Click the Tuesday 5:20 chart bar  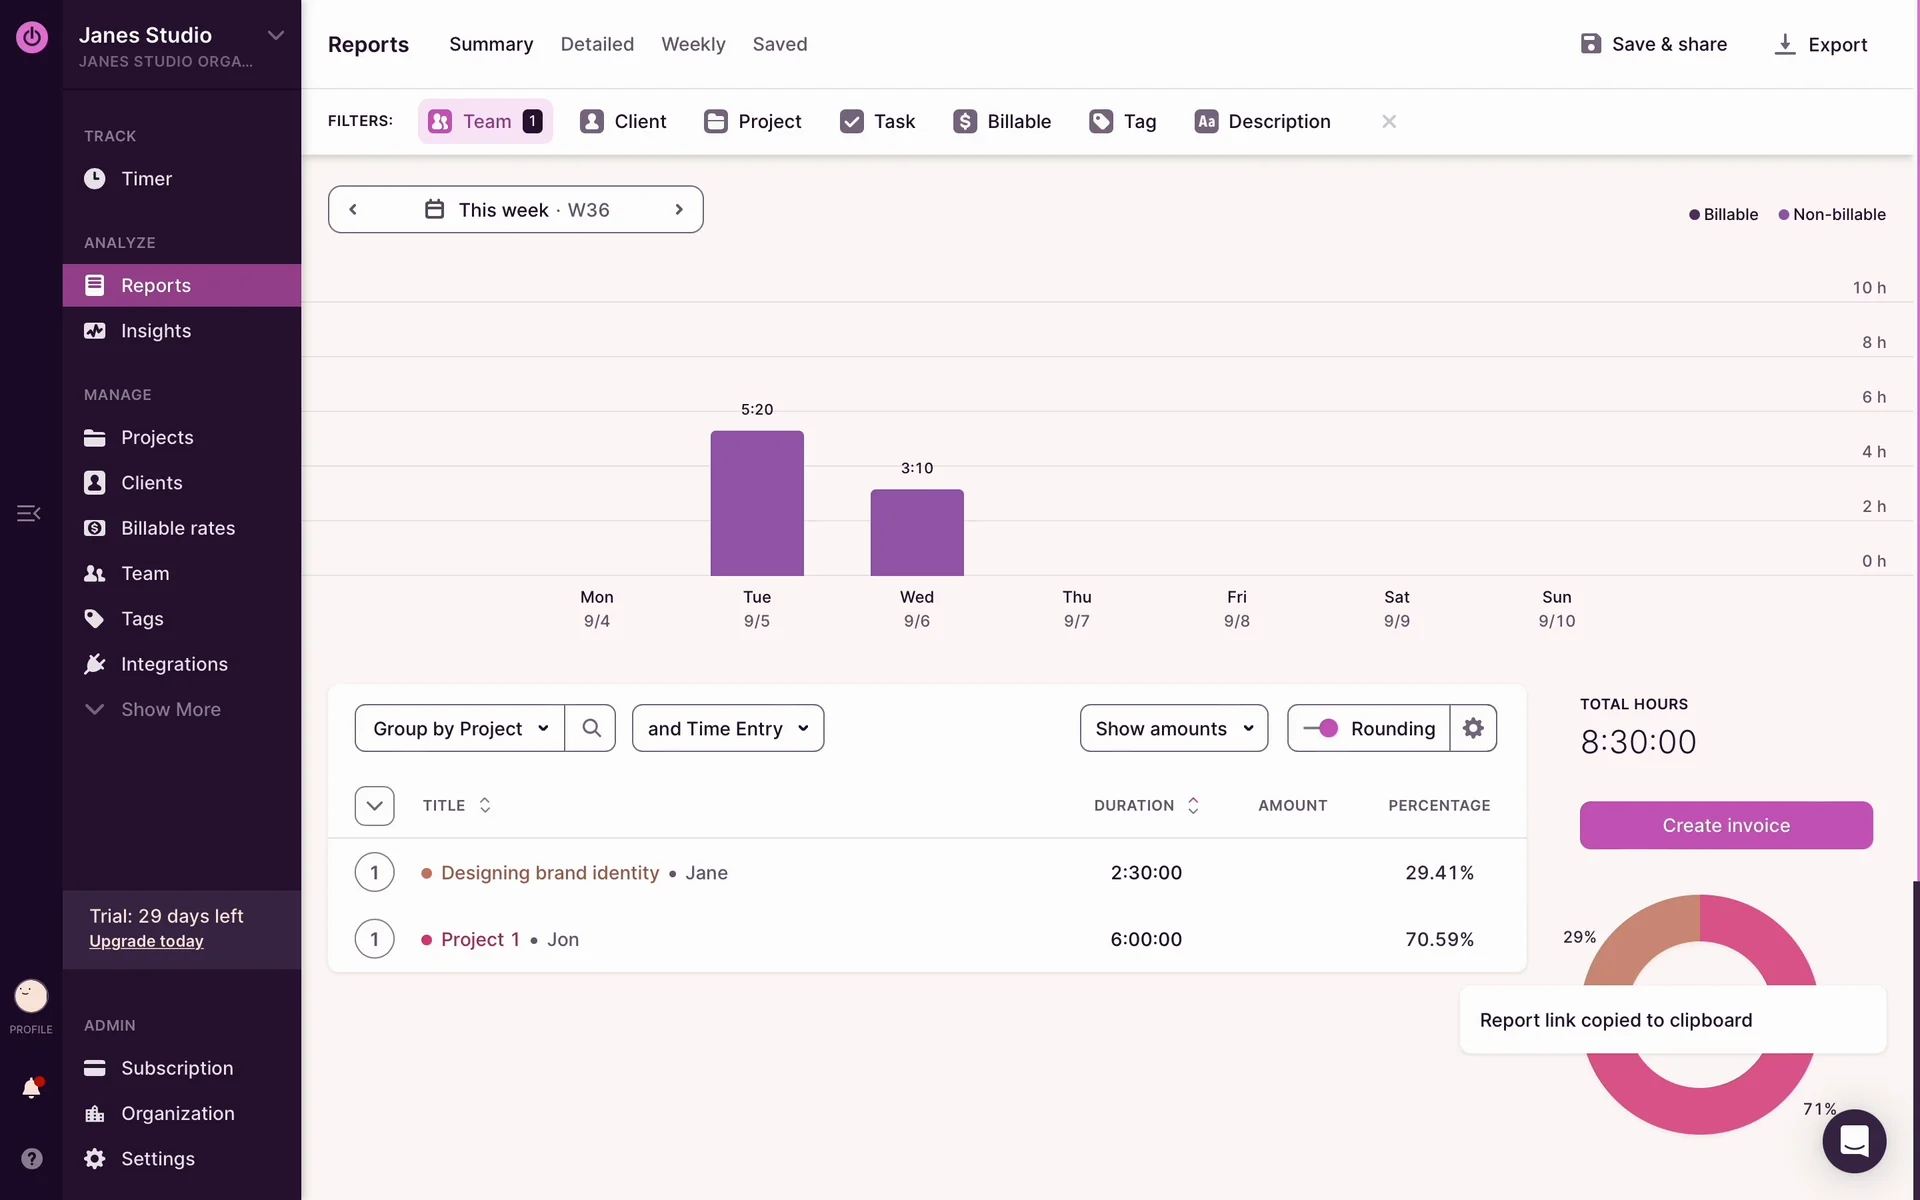(757, 503)
